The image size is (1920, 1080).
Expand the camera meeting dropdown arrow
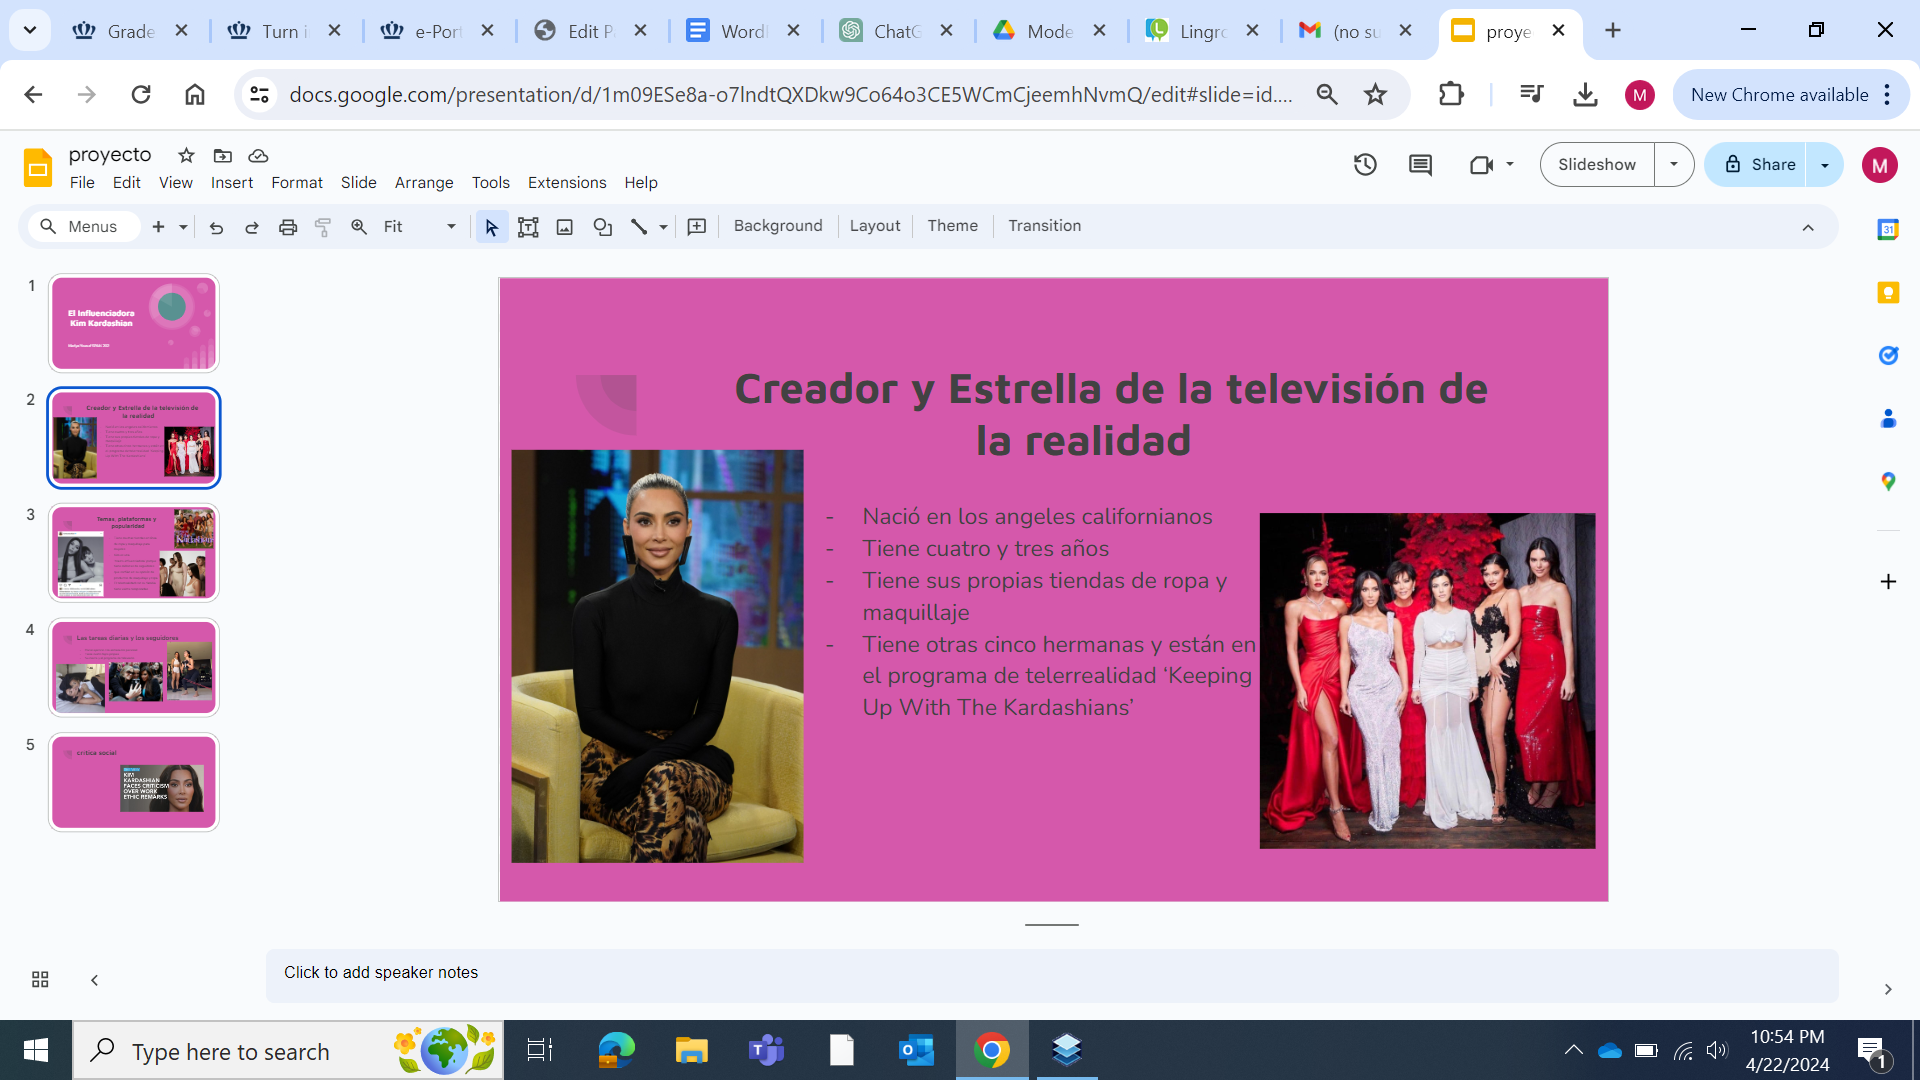pos(1510,165)
